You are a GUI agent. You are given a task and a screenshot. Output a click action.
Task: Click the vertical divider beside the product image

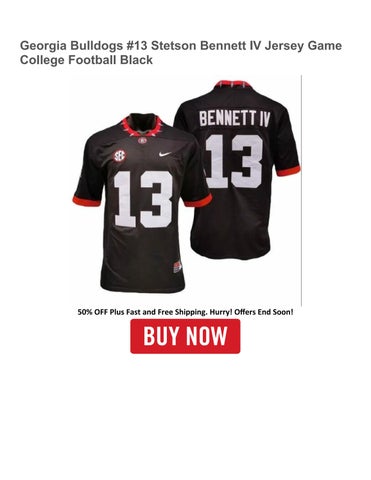coord(301,190)
